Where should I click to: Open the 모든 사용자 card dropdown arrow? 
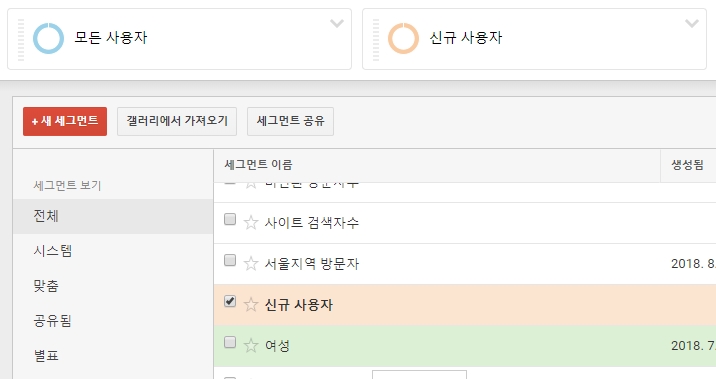click(337, 23)
